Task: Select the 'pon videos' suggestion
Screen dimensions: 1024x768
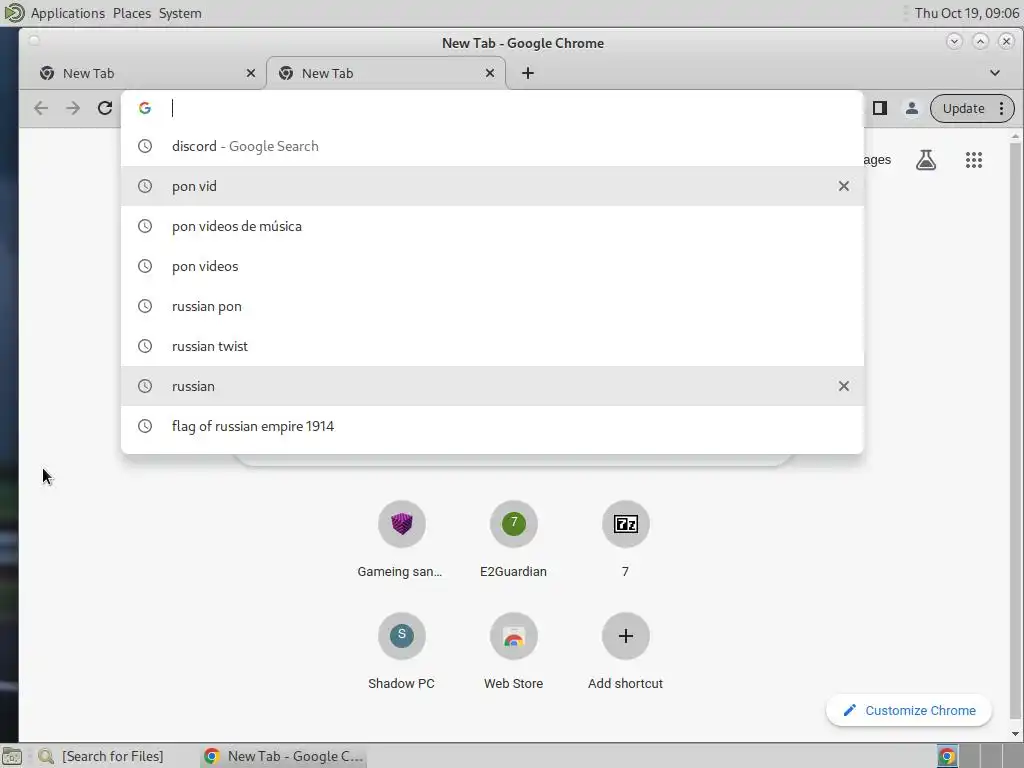Action: click(x=492, y=266)
